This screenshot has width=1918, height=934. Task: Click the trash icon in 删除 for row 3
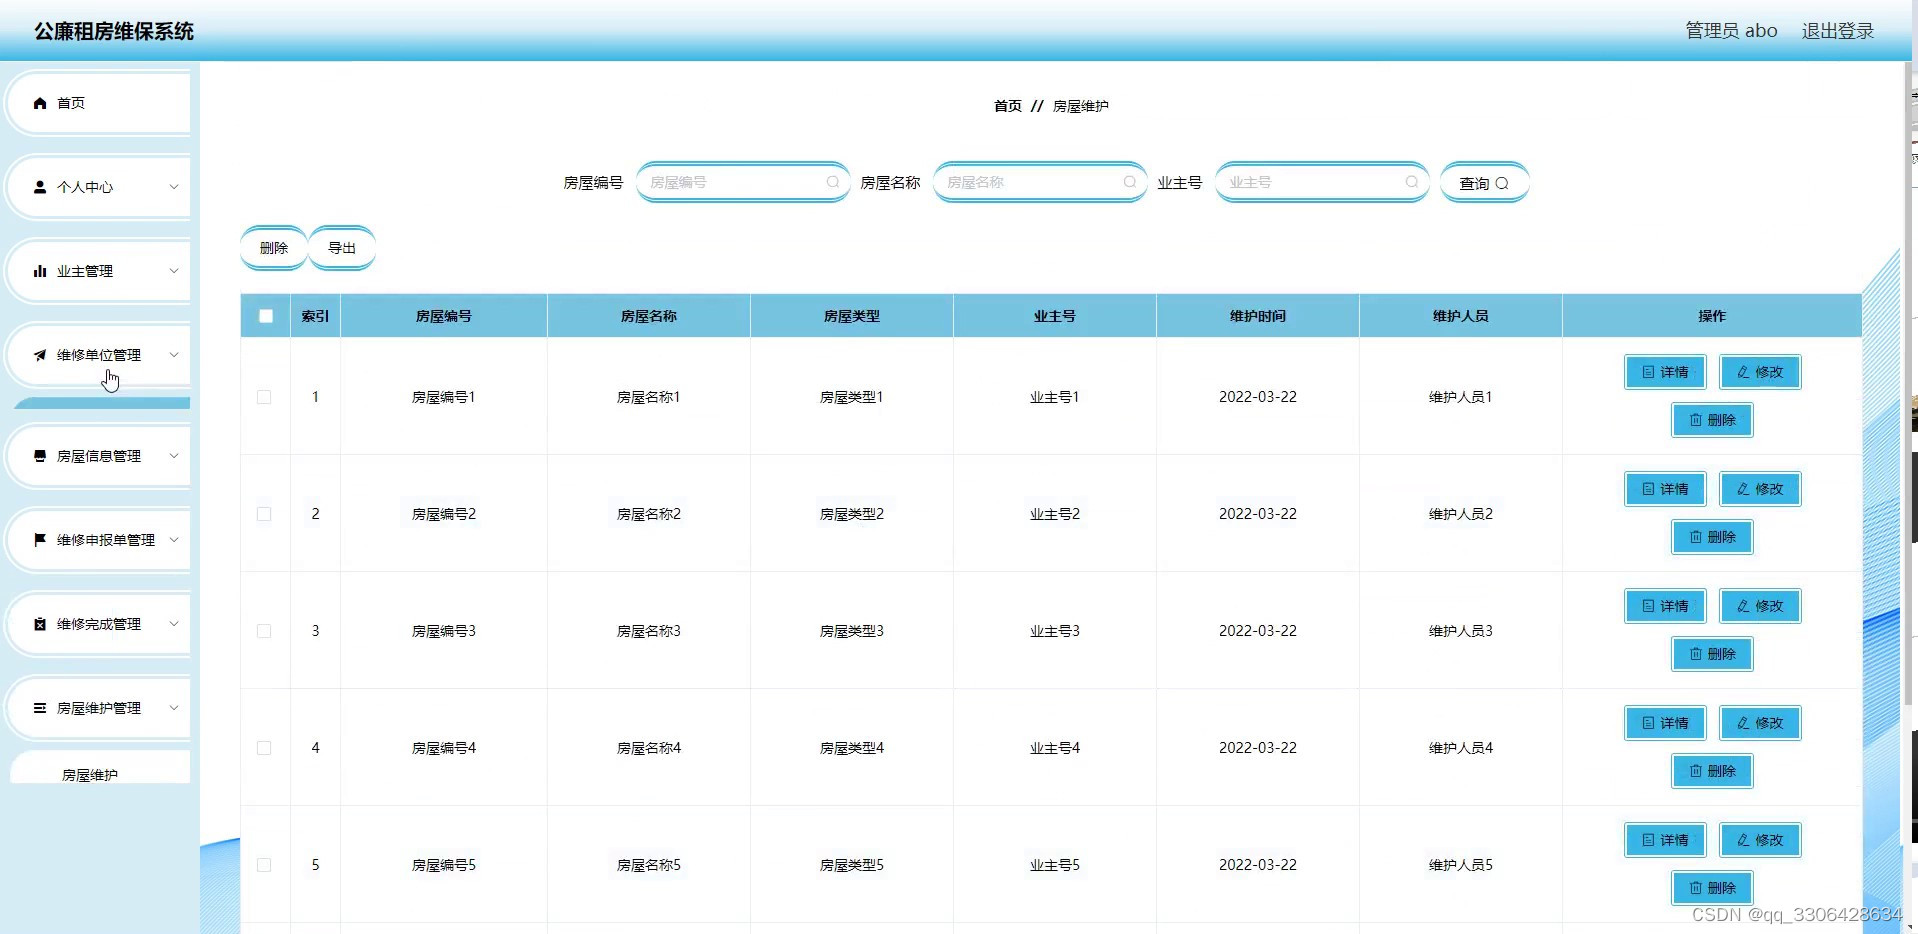pyautogui.click(x=1696, y=654)
